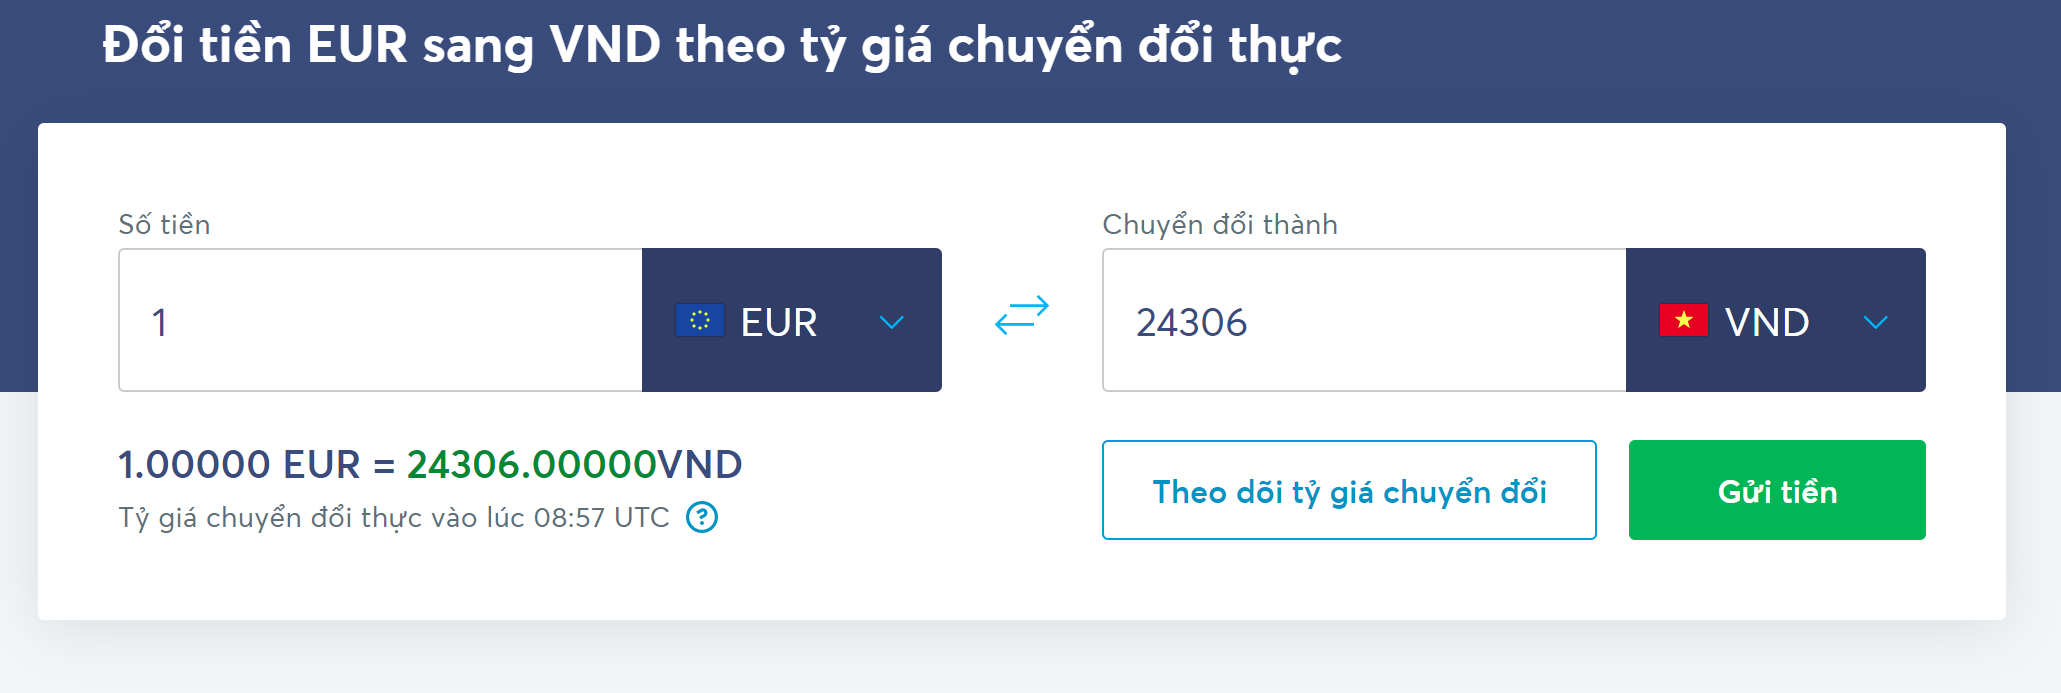
Task: Click the circle of stars on EU flag
Action: 700,321
